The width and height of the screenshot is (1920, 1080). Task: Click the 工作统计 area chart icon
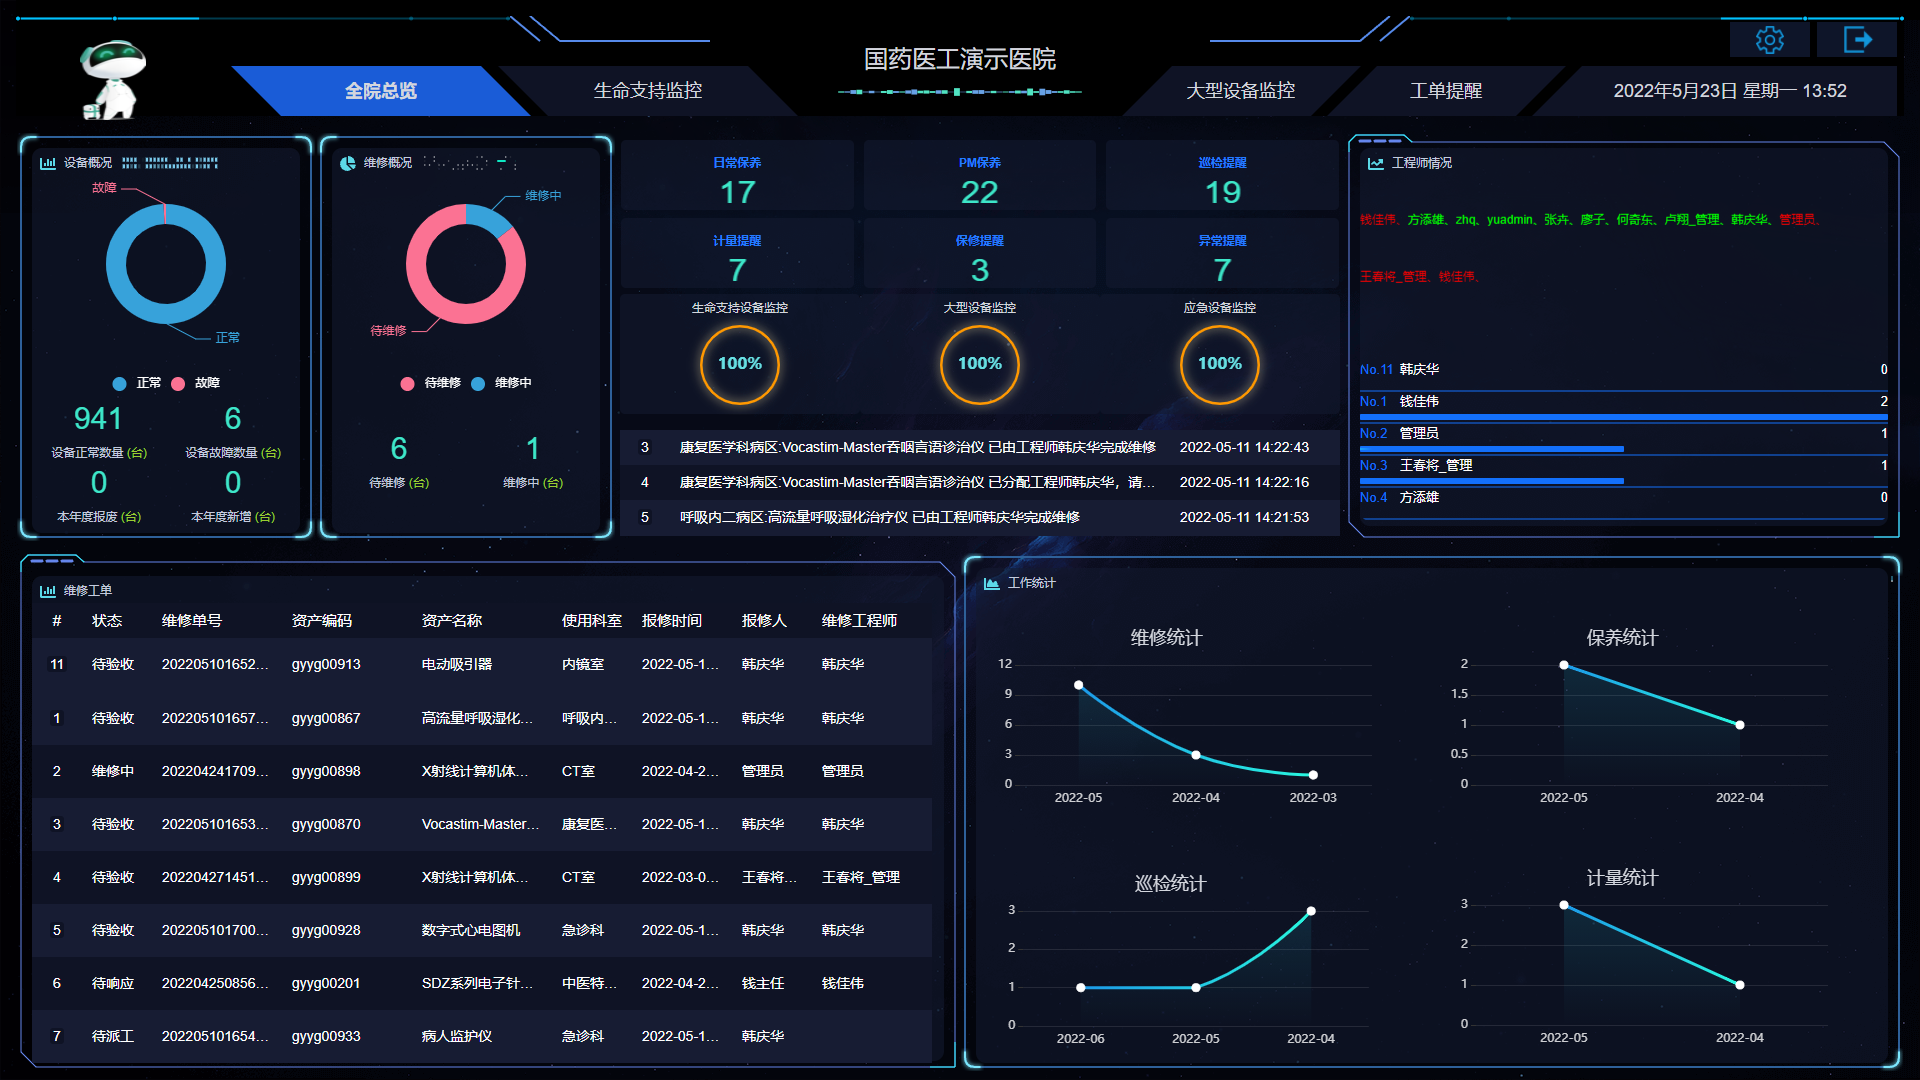point(991,583)
